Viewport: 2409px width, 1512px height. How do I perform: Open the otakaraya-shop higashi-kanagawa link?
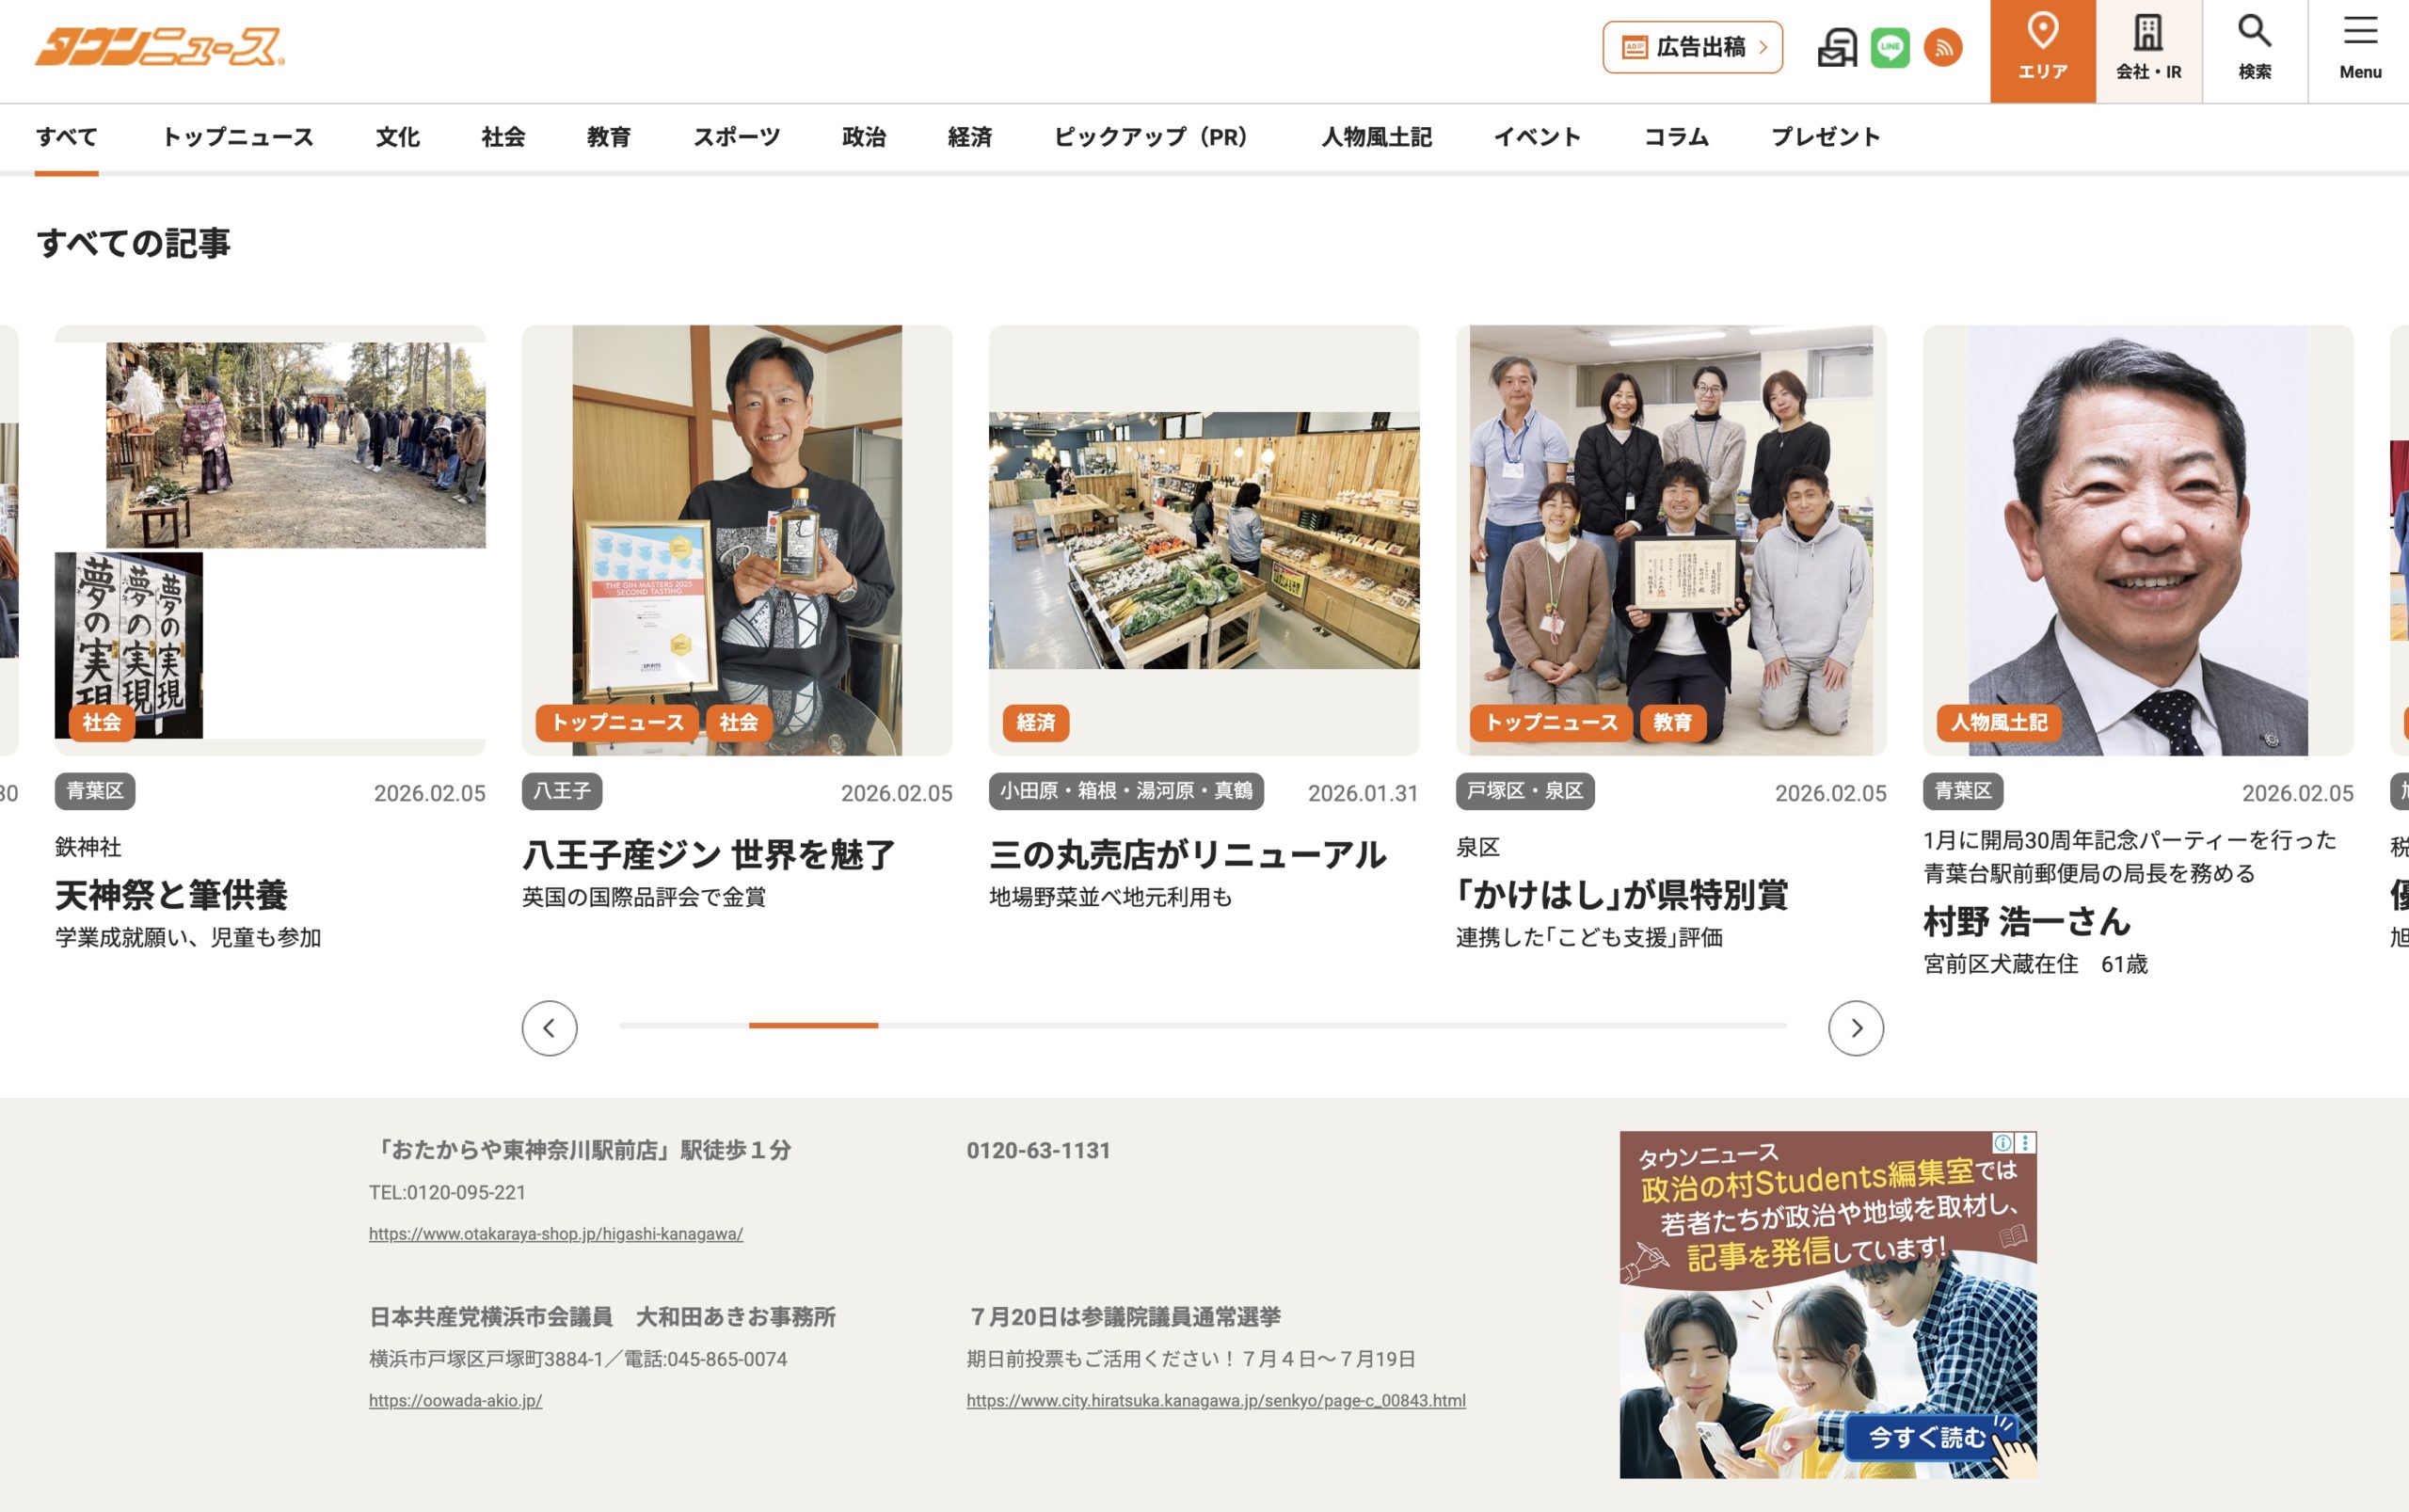pyautogui.click(x=555, y=1234)
